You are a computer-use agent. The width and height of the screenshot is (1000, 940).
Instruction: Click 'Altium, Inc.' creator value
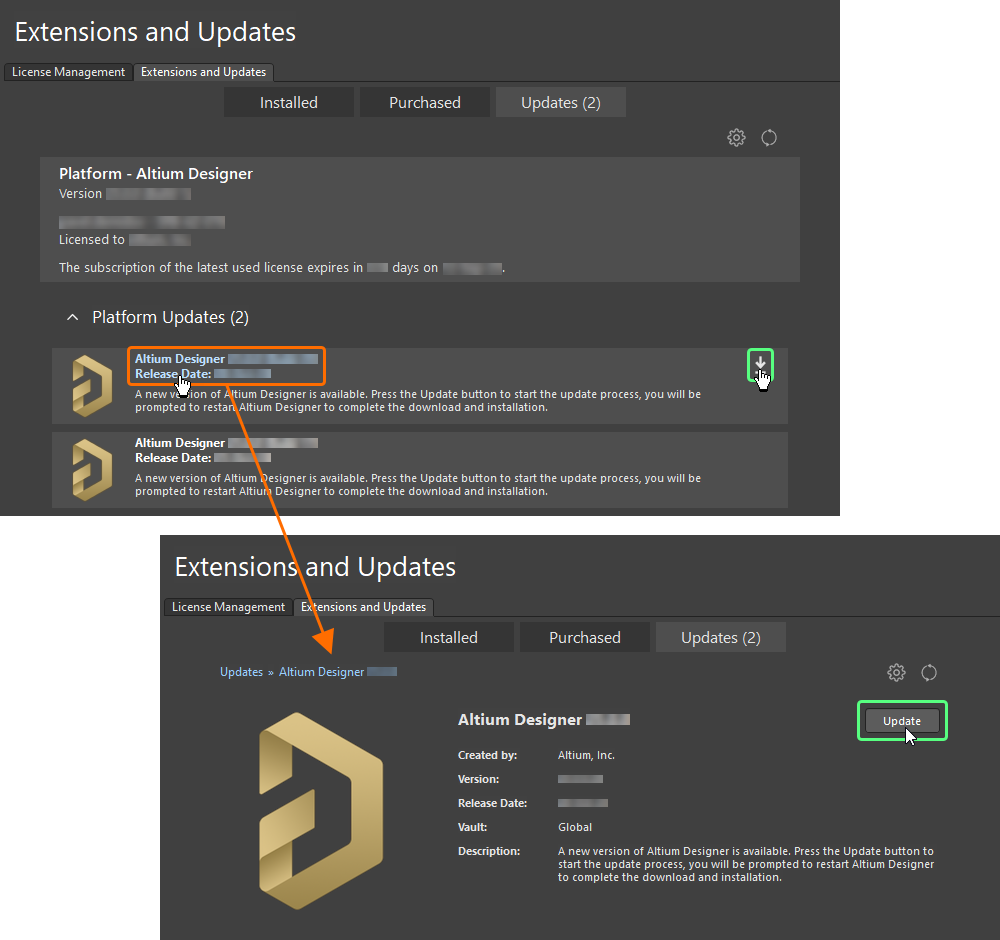coord(586,755)
